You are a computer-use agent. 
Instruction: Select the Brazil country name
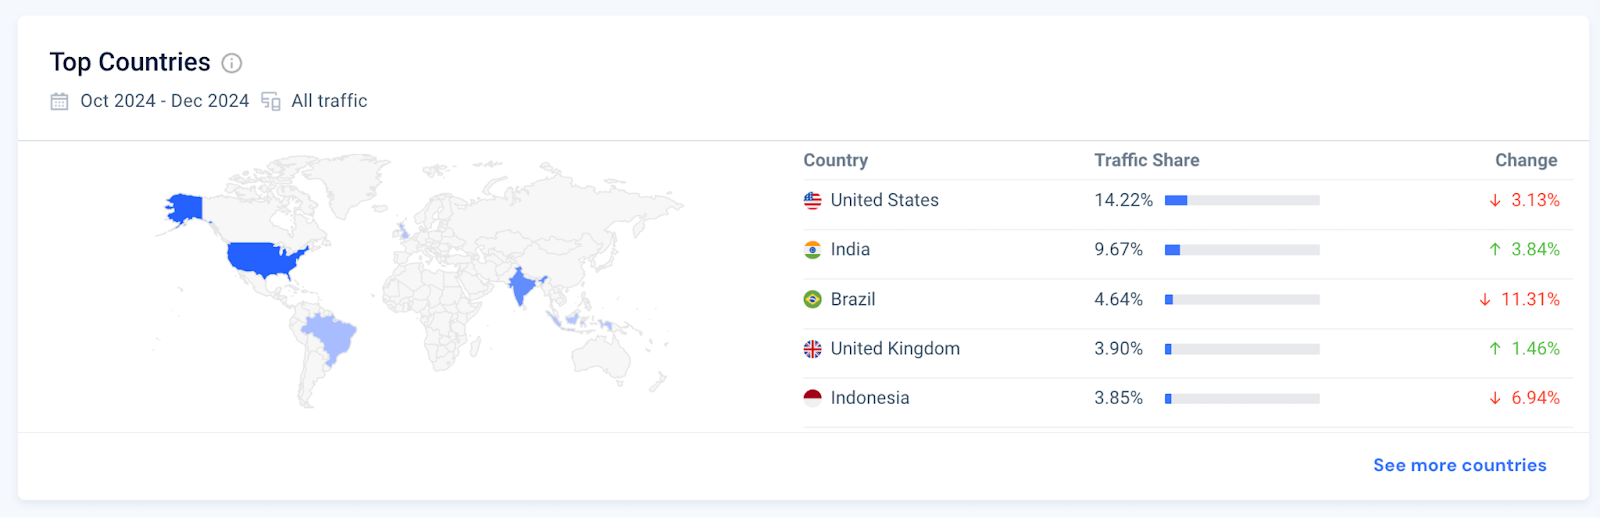coord(853,299)
